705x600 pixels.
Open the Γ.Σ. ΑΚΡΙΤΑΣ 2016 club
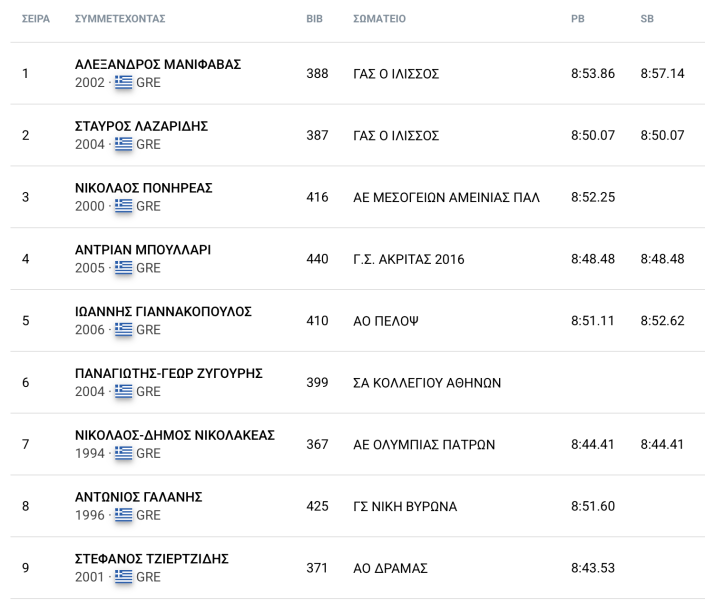[409, 259]
